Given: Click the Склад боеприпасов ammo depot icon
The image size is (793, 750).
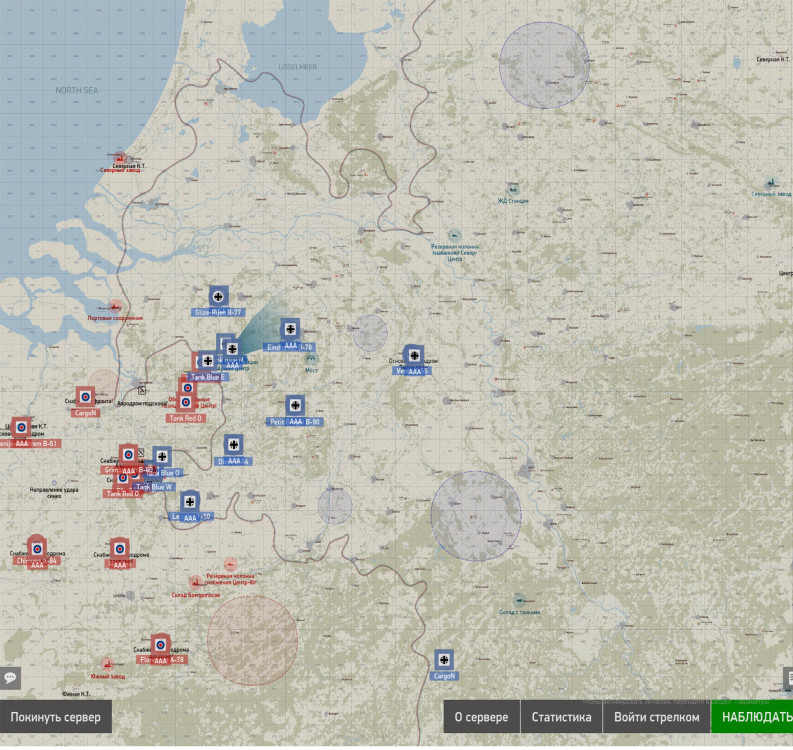Looking at the screenshot, I should click(x=195, y=582).
